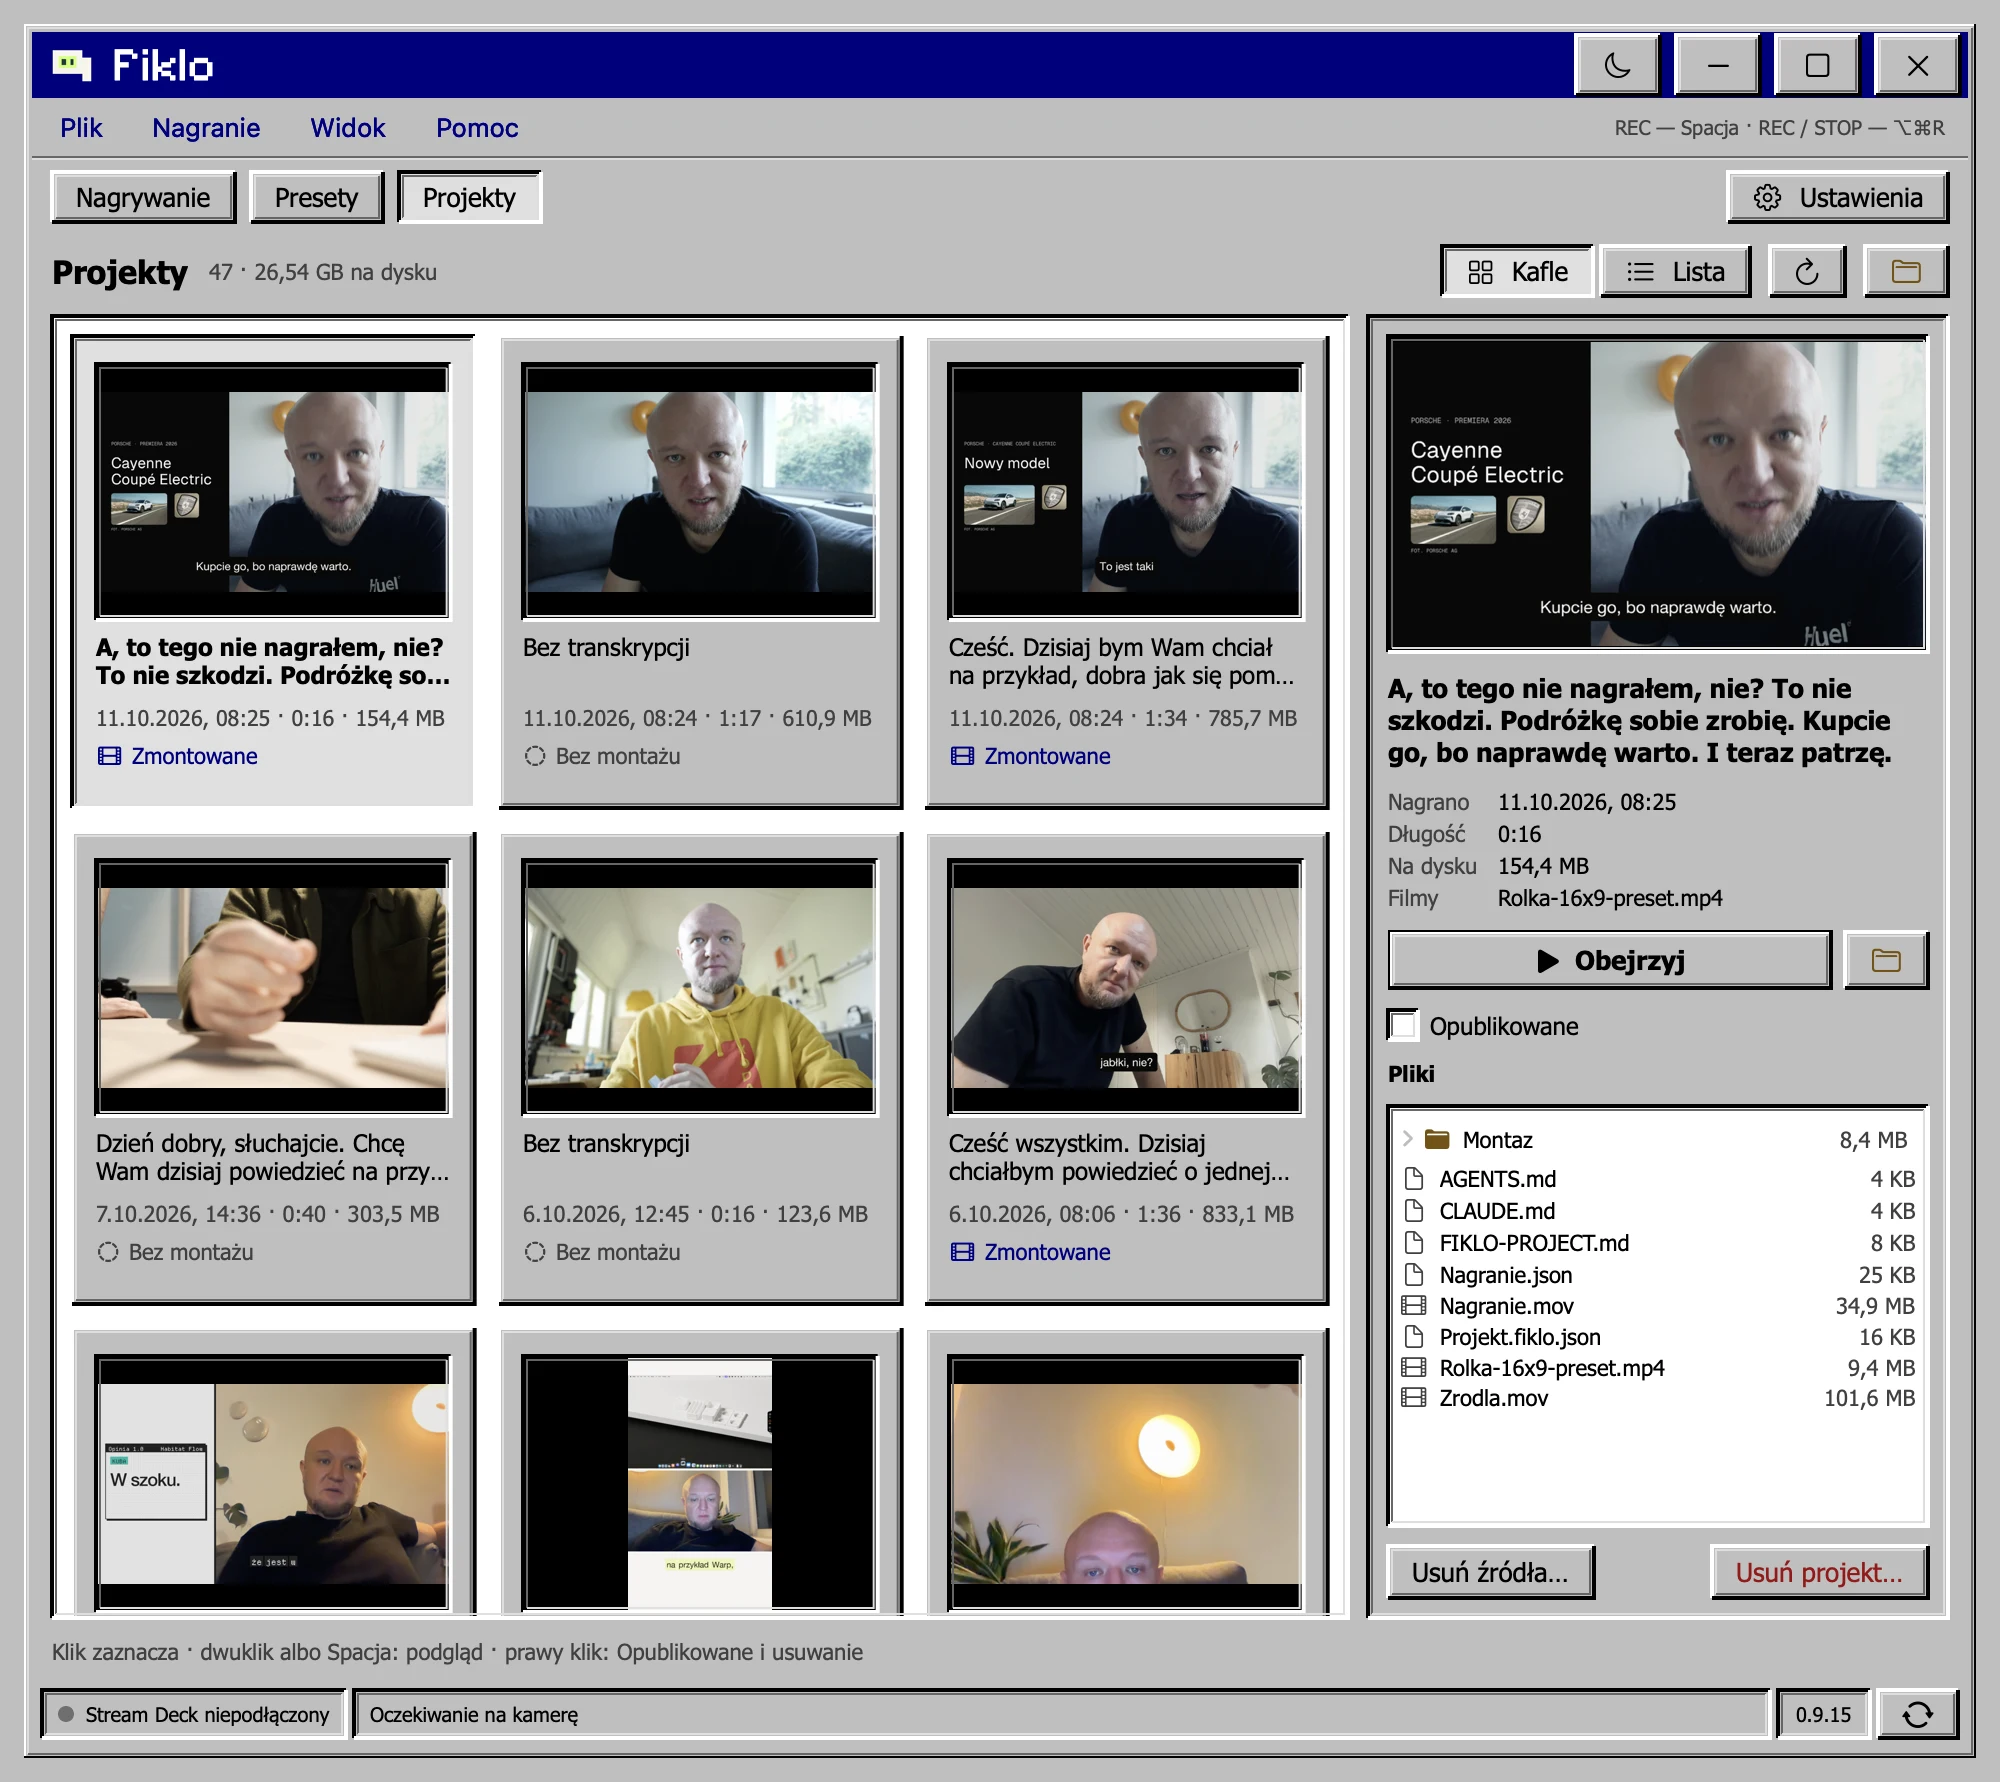Click the Zmontowane film icon on 833,1 MB project
The height and width of the screenshot is (1782, 2000).
(x=962, y=1252)
